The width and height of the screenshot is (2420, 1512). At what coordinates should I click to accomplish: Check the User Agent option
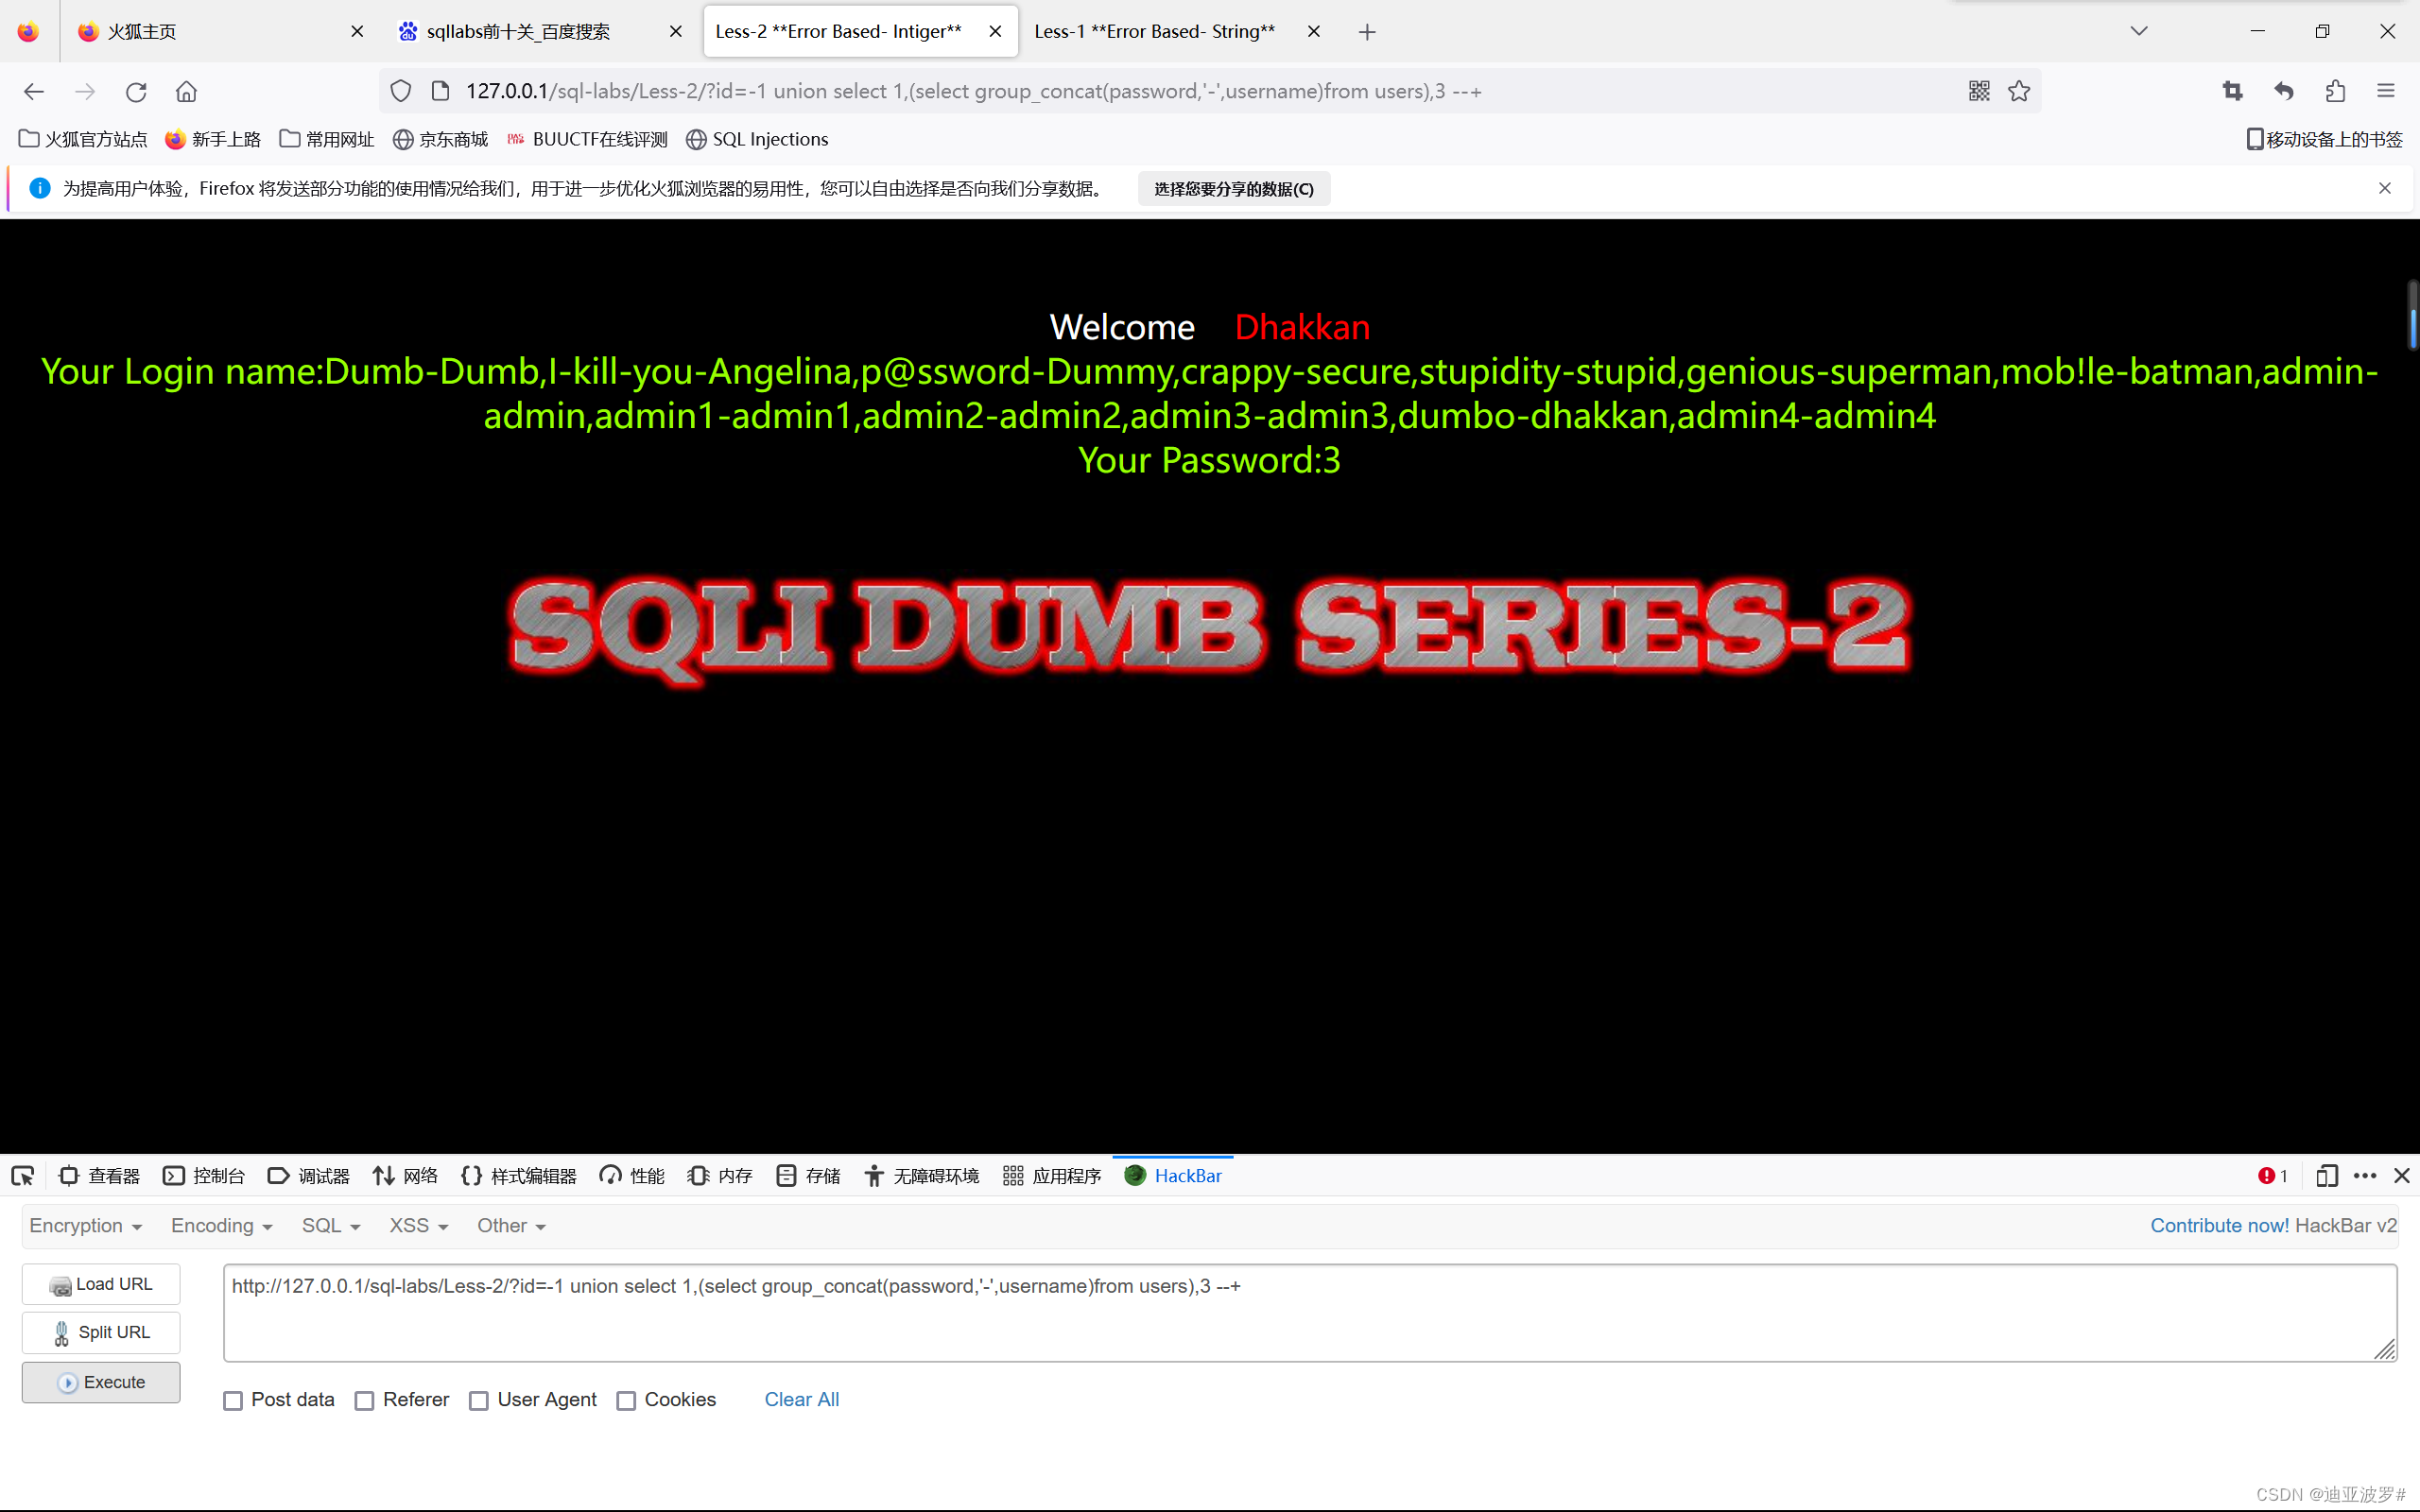(479, 1400)
